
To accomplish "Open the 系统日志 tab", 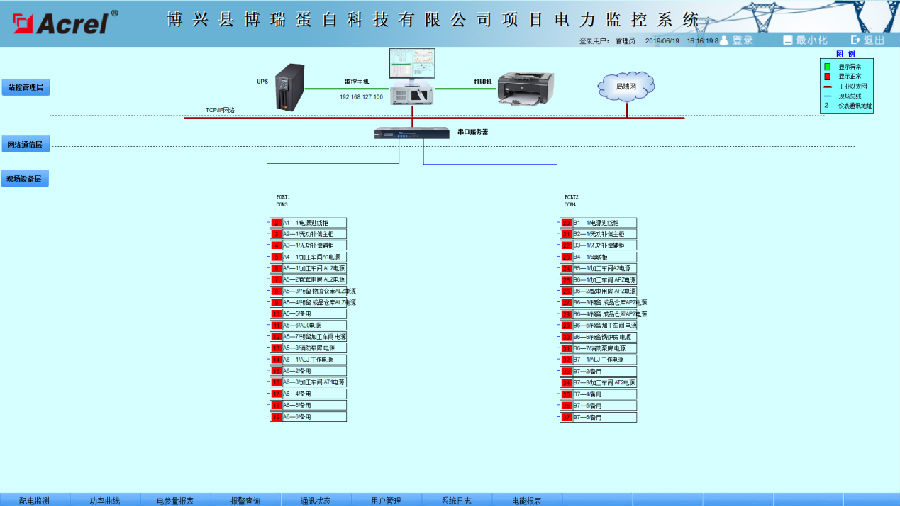I will 456,500.
